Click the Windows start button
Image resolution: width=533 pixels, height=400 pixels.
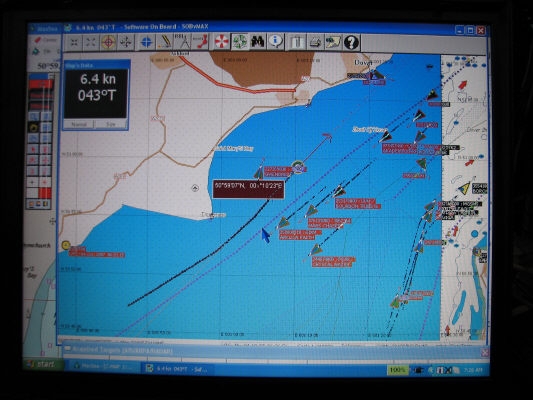pos(42,365)
